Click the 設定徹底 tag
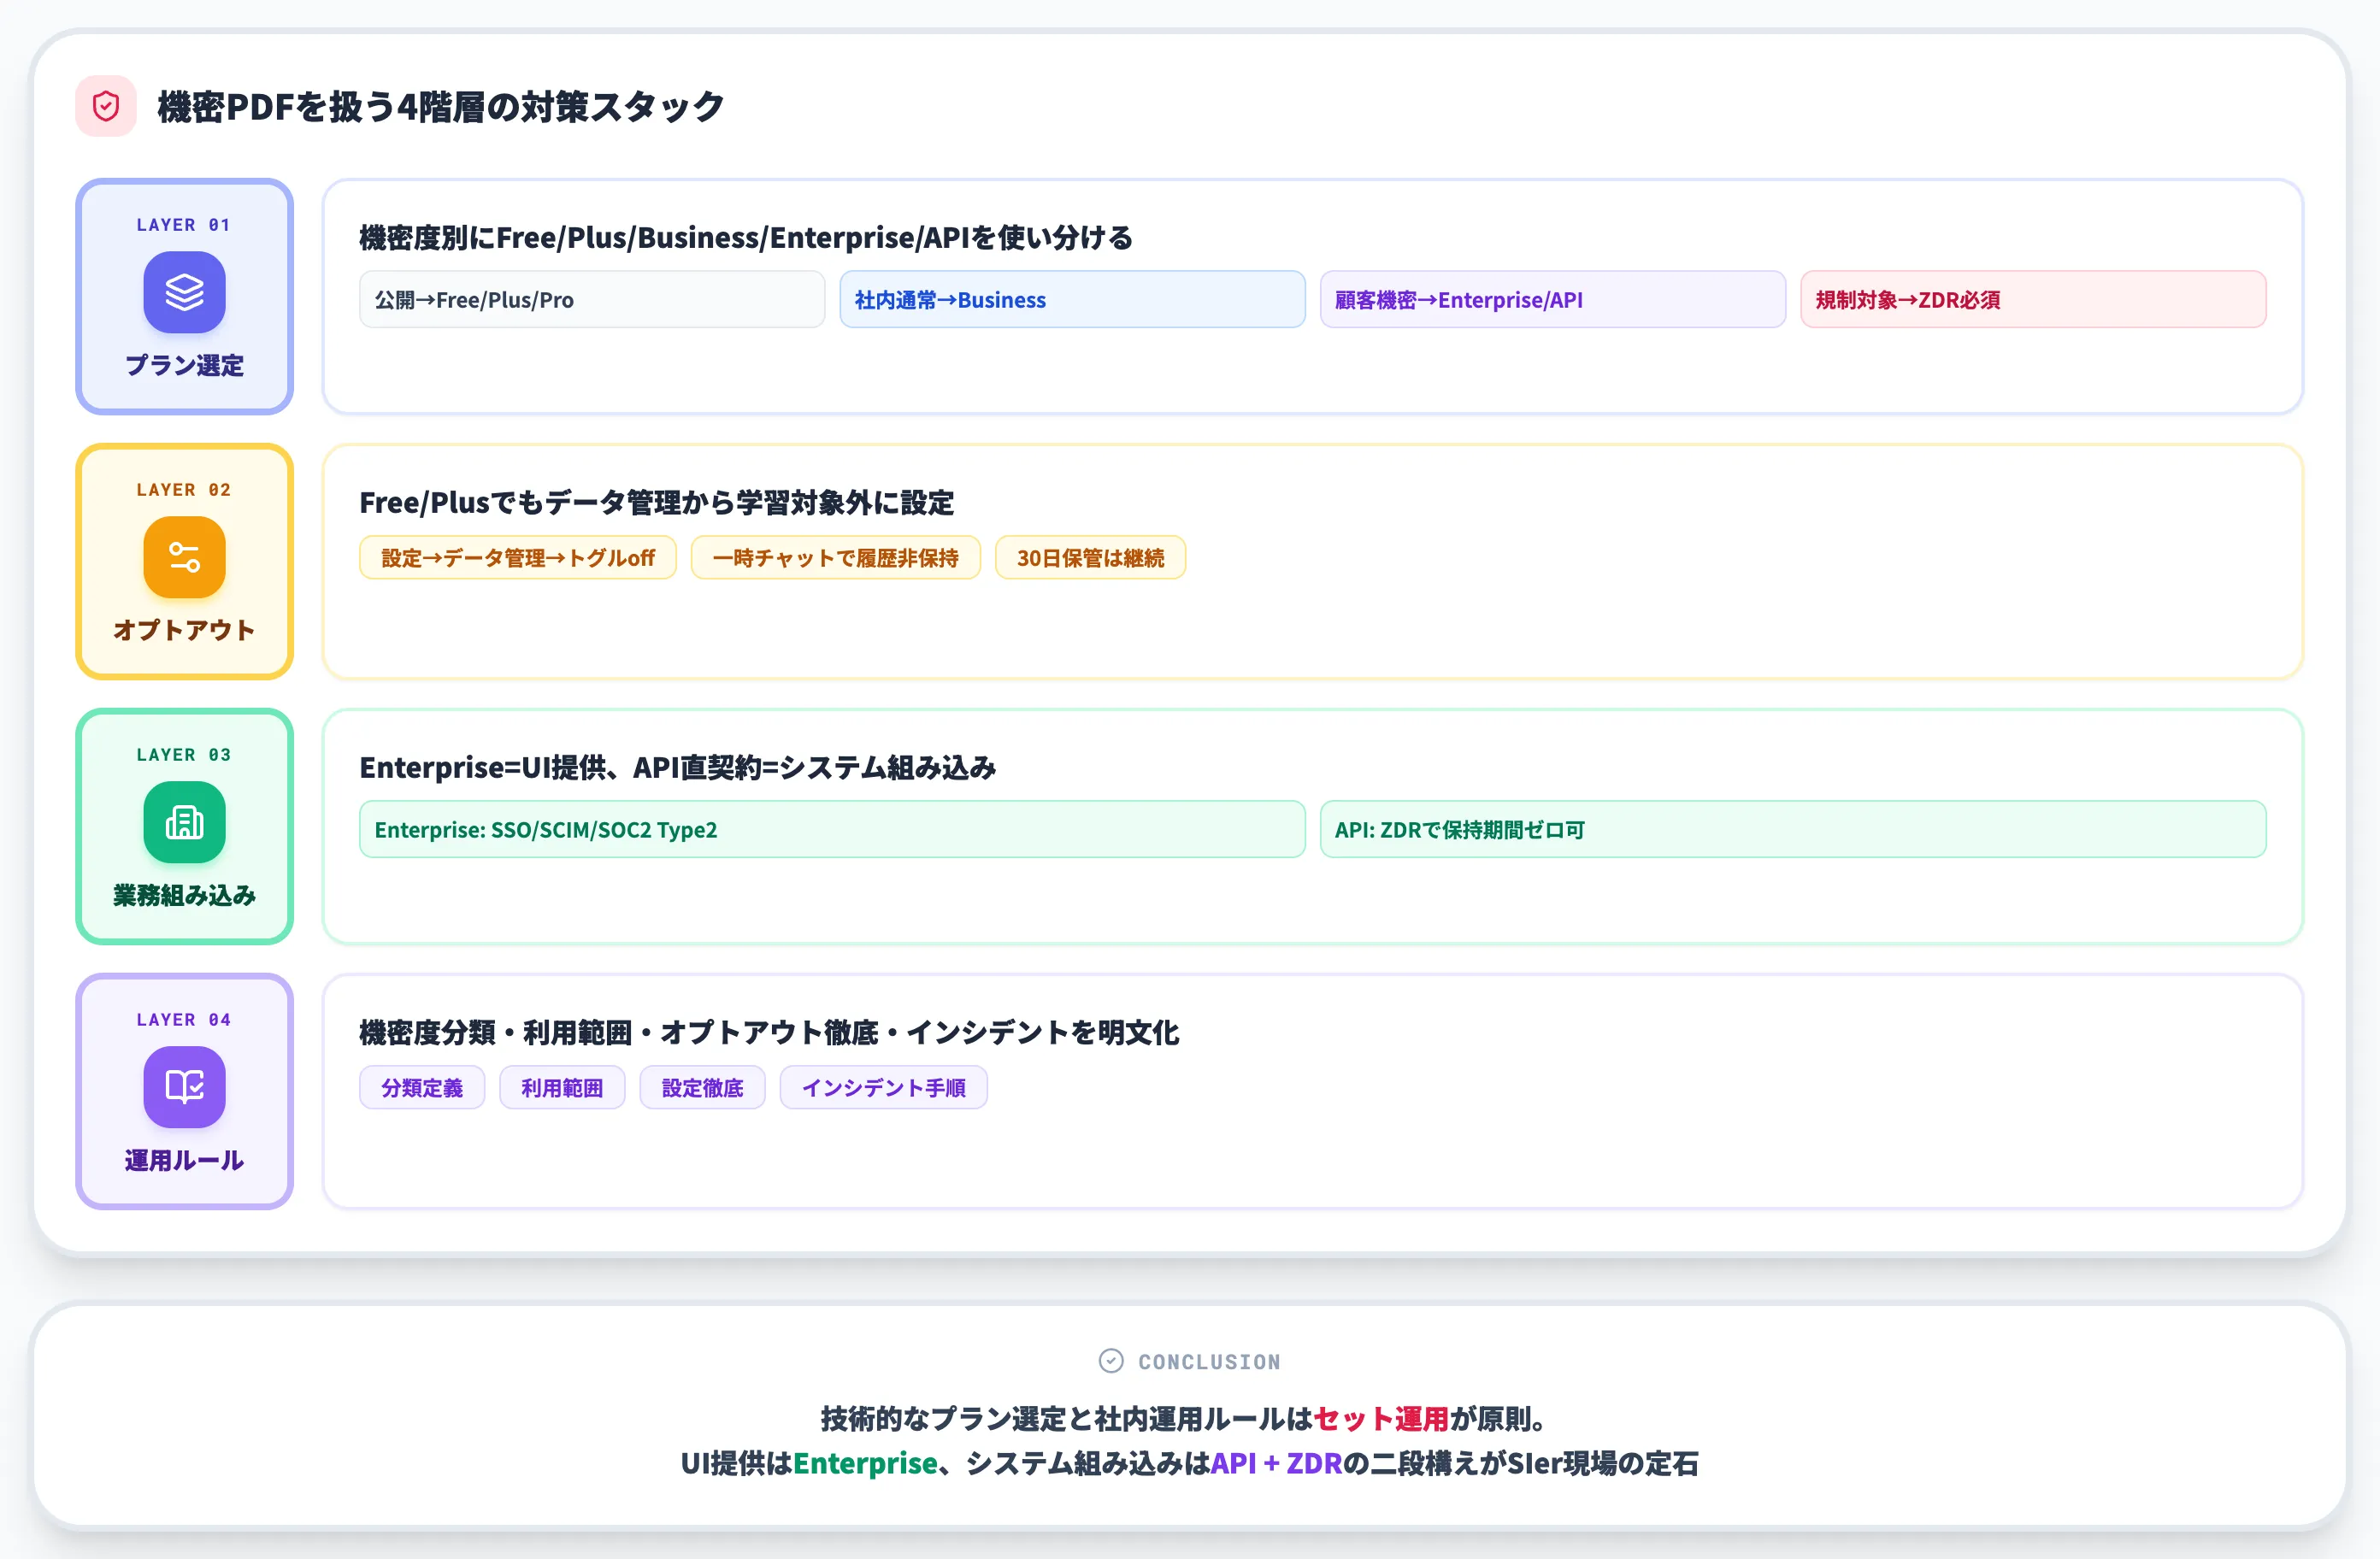2380x1559 pixels. tap(702, 1087)
